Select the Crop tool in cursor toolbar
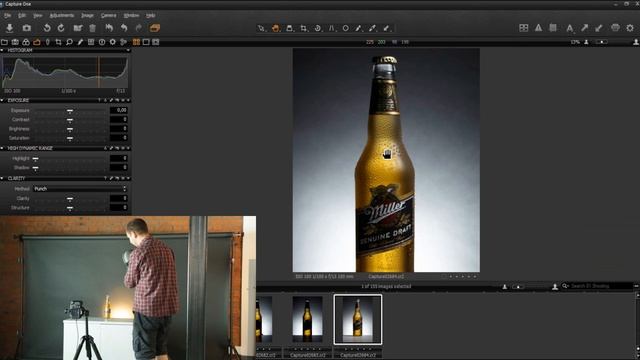This screenshot has width=640, height=360. pyautogui.click(x=304, y=28)
